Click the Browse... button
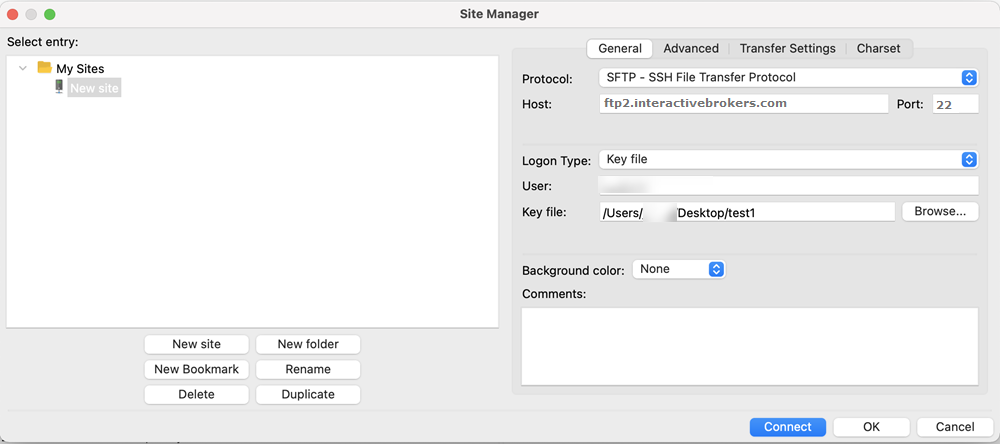The image size is (1000, 444). [940, 212]
